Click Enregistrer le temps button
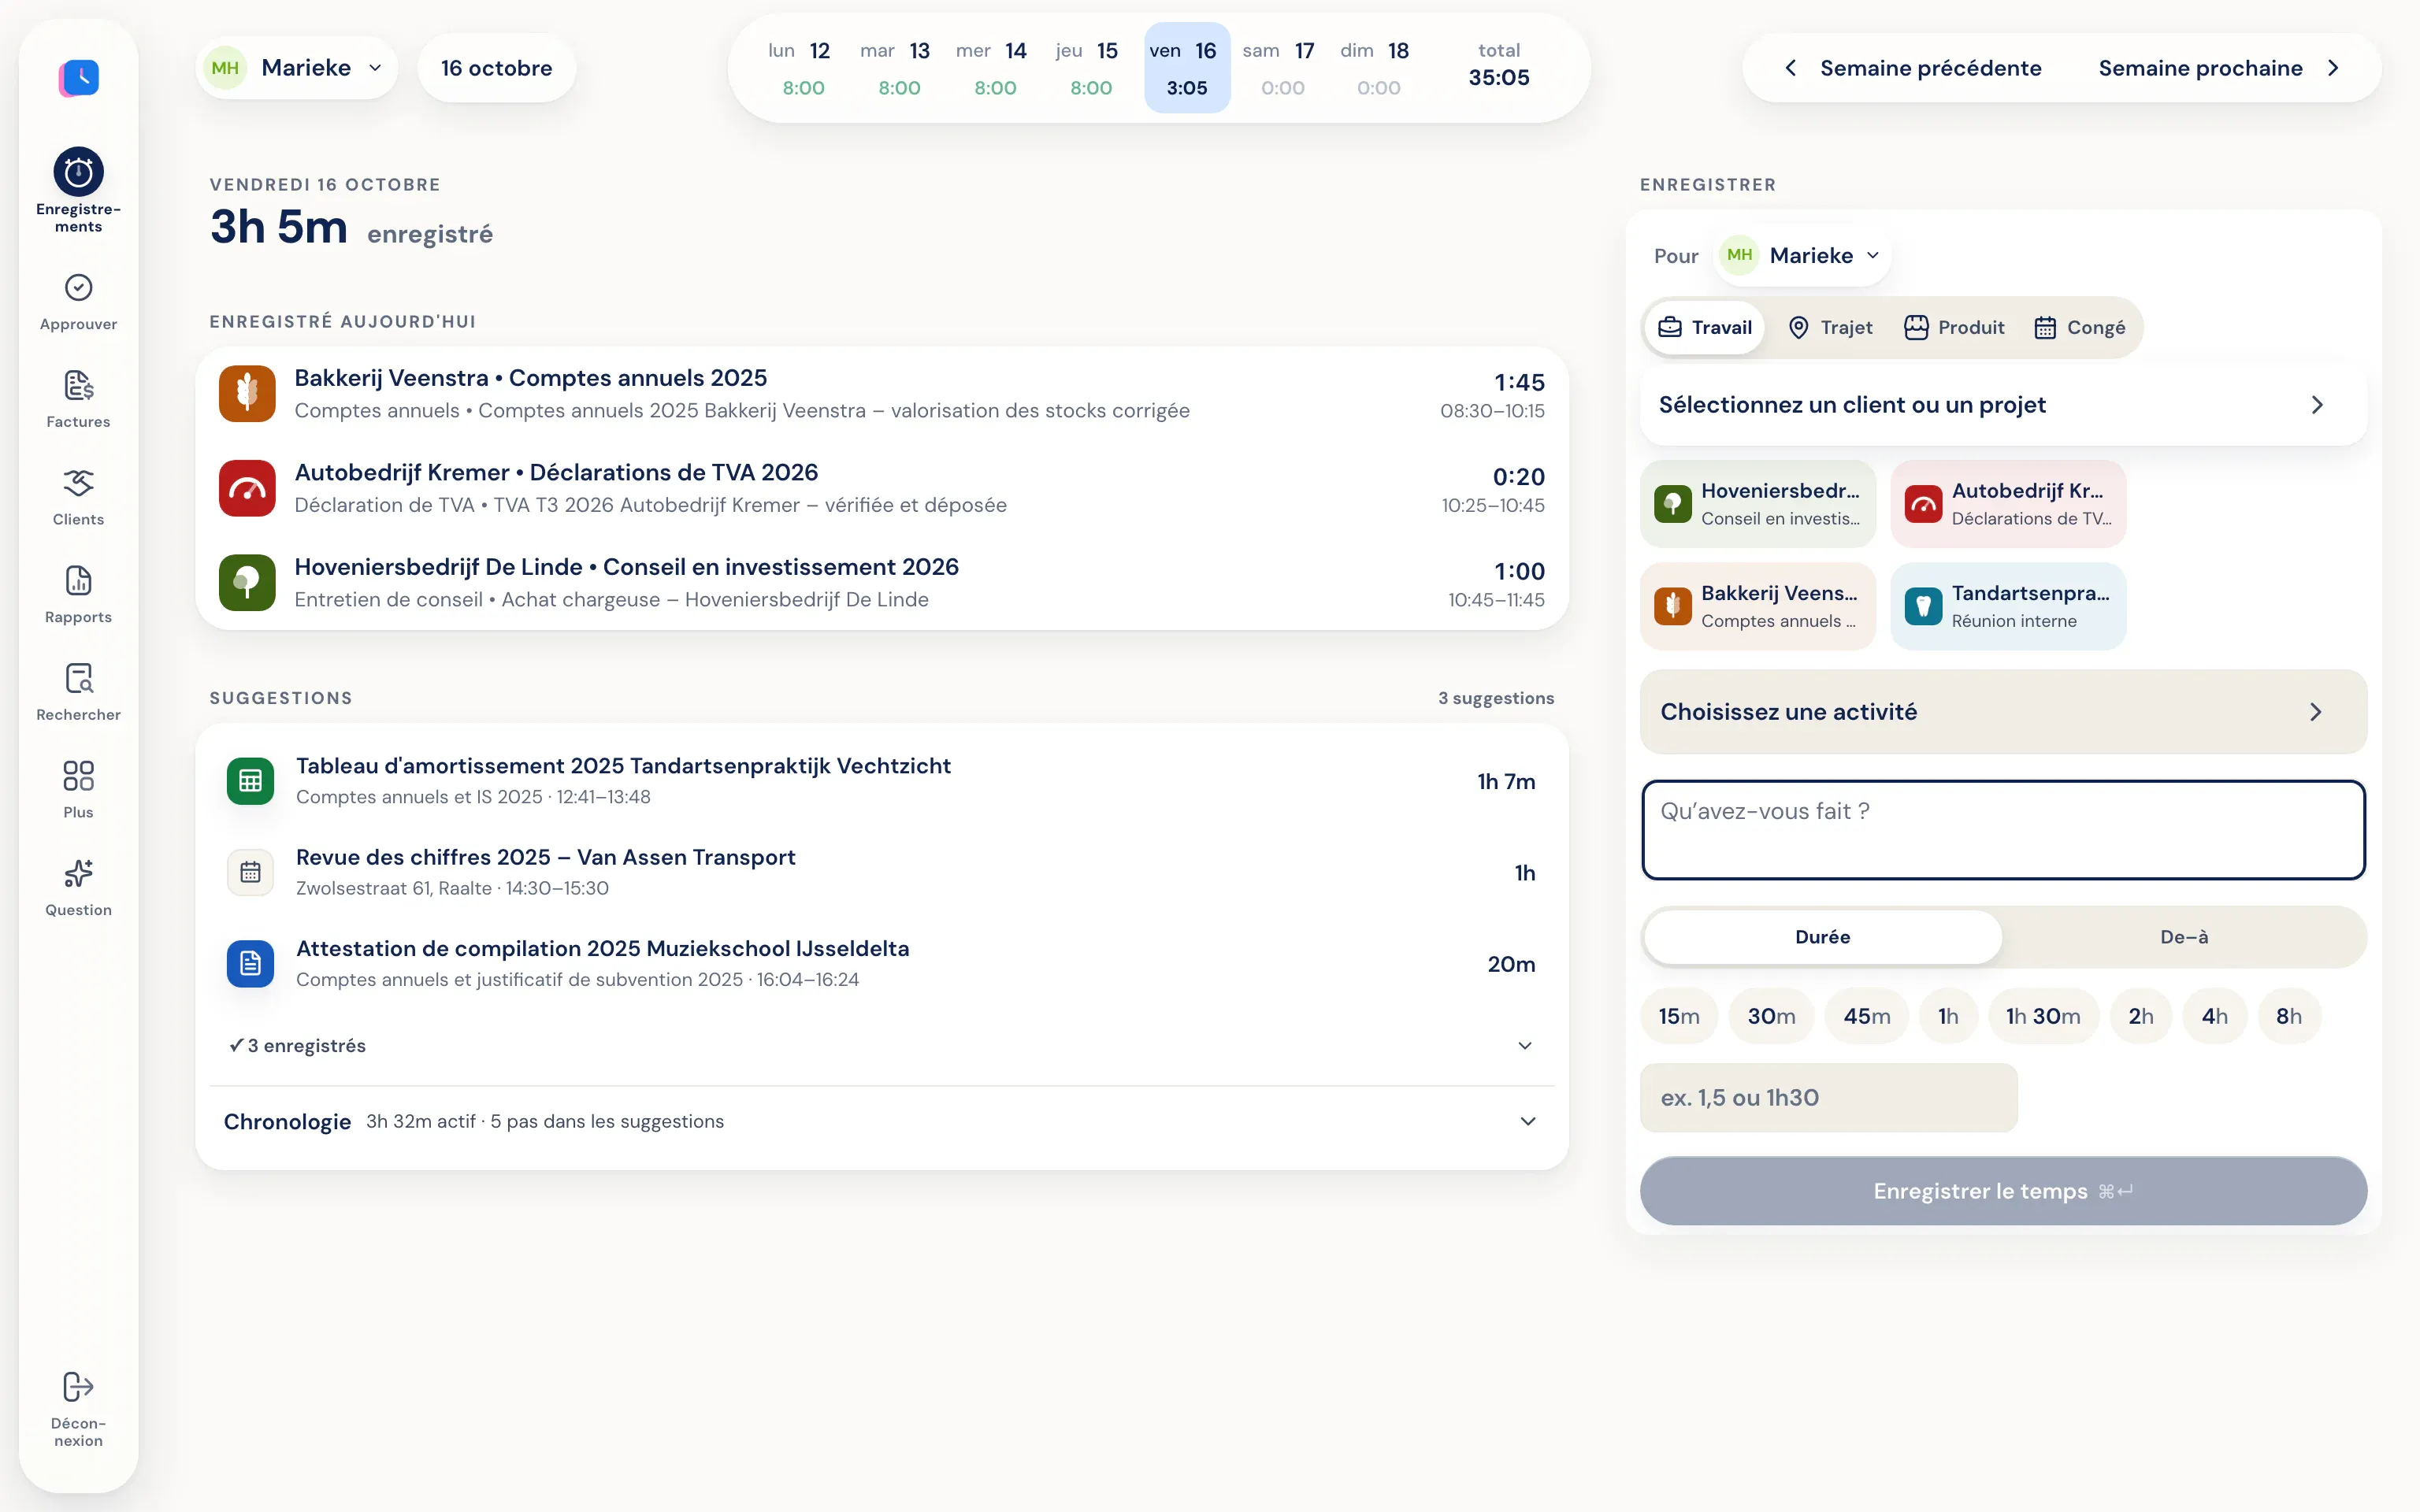 pyautogui.click(x=2003, y=1191)
